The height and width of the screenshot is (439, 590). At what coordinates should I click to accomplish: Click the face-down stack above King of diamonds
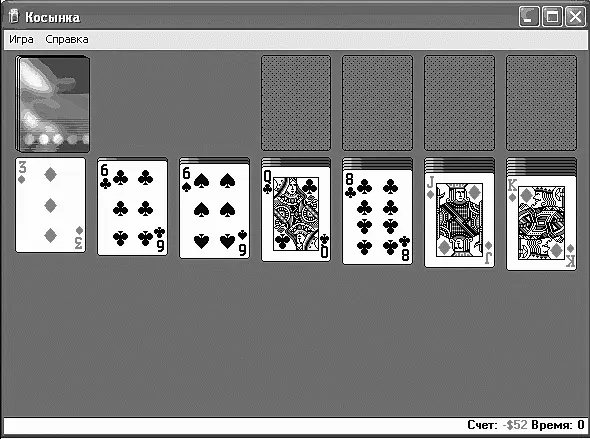[541, 167]
